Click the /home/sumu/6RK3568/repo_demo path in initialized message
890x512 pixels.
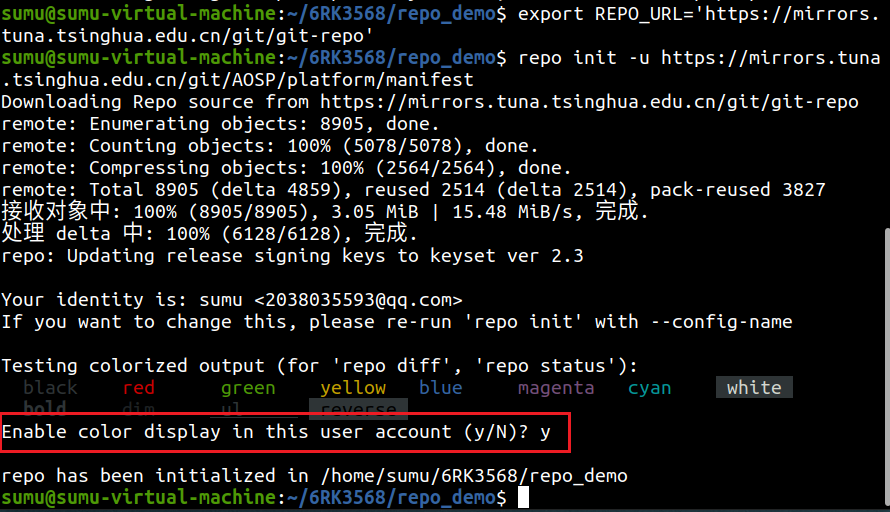474,476
